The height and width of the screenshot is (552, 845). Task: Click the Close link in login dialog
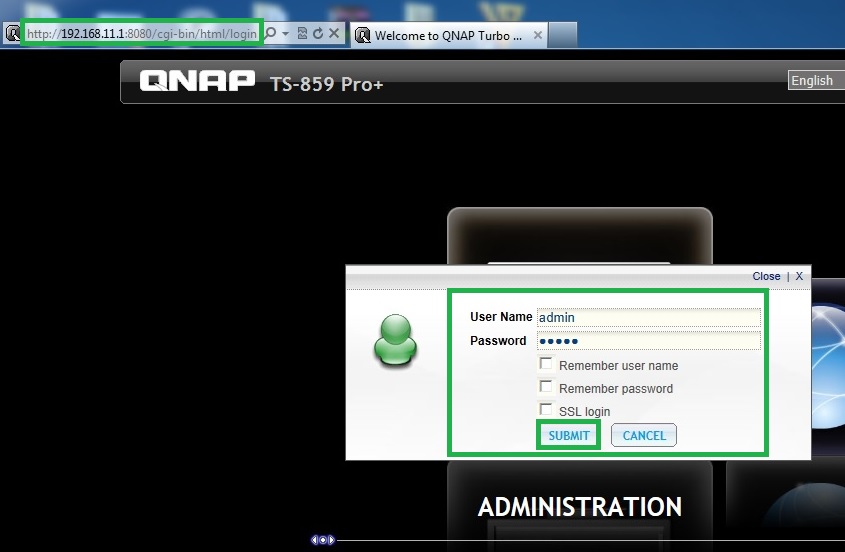(766, 276)
